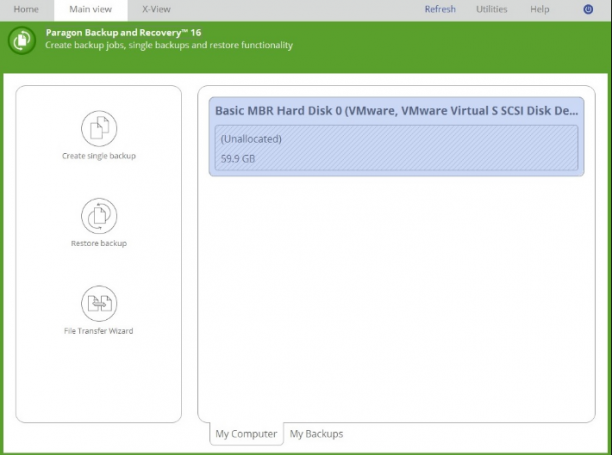Click the Restore backup circular icon
The image size is (612, 455).
click(x=99, y=216)
